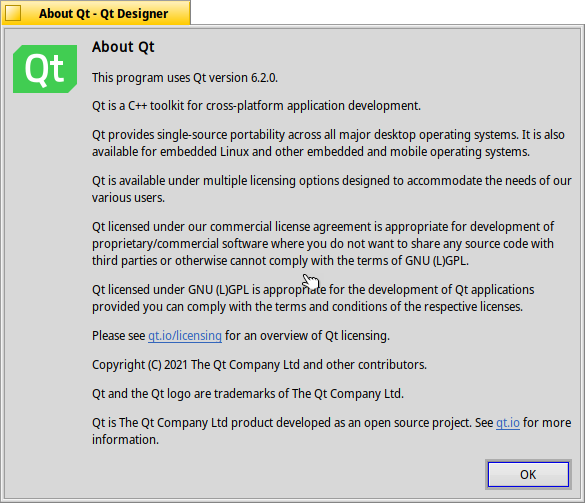The height and width of the screenshot is (503, 585).
Task: Click the green Qt logo image
Action: click(45, 69)
